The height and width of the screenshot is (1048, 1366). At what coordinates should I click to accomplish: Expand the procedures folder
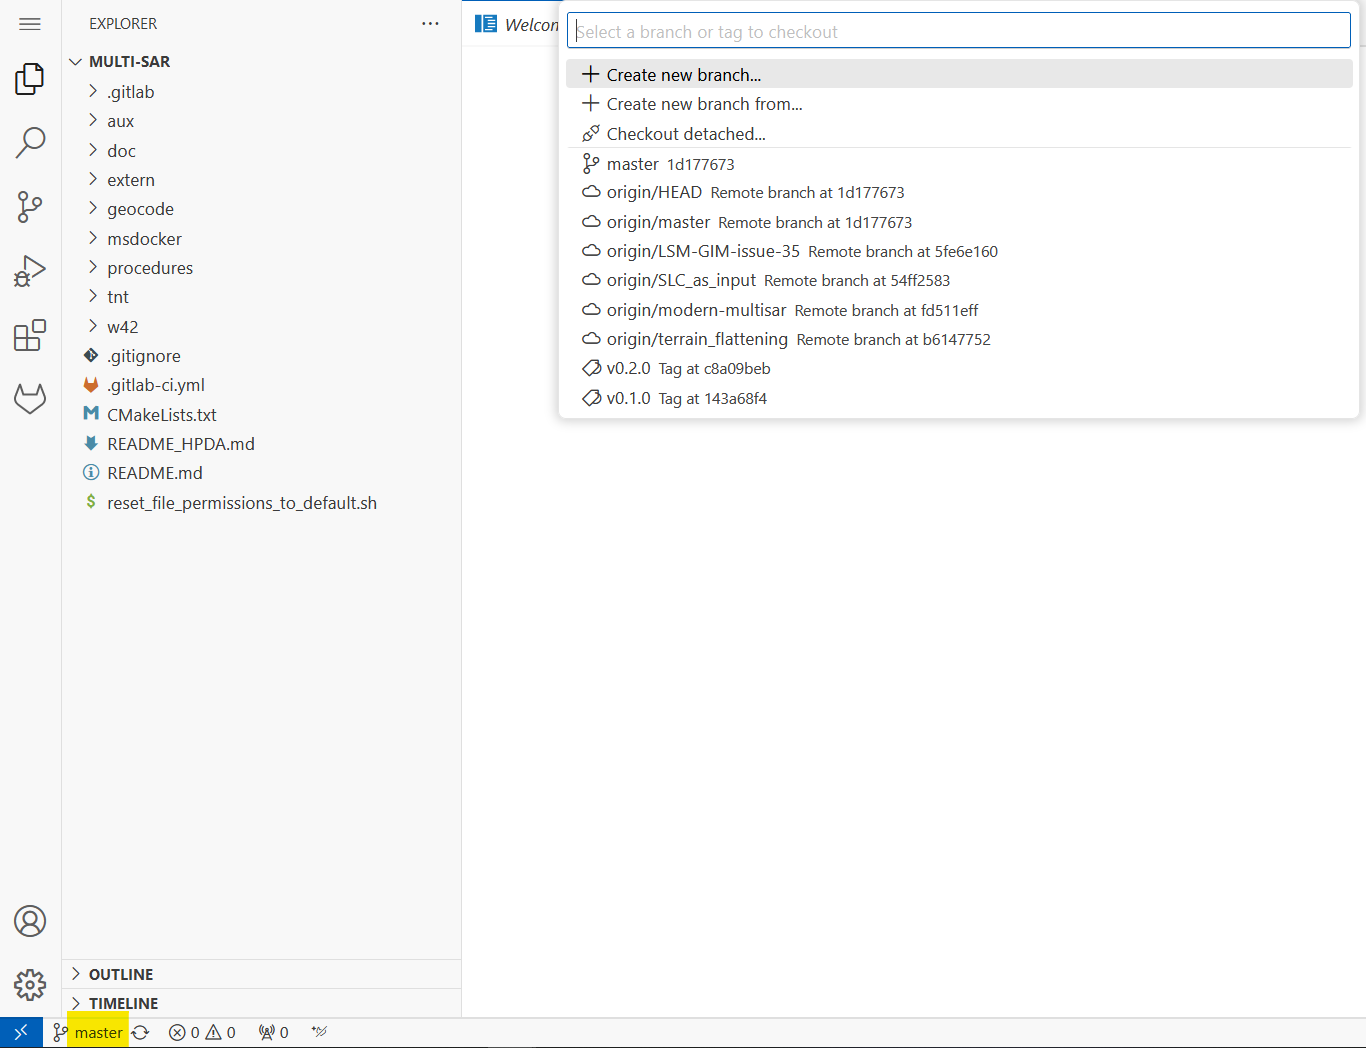click(260, 268)
